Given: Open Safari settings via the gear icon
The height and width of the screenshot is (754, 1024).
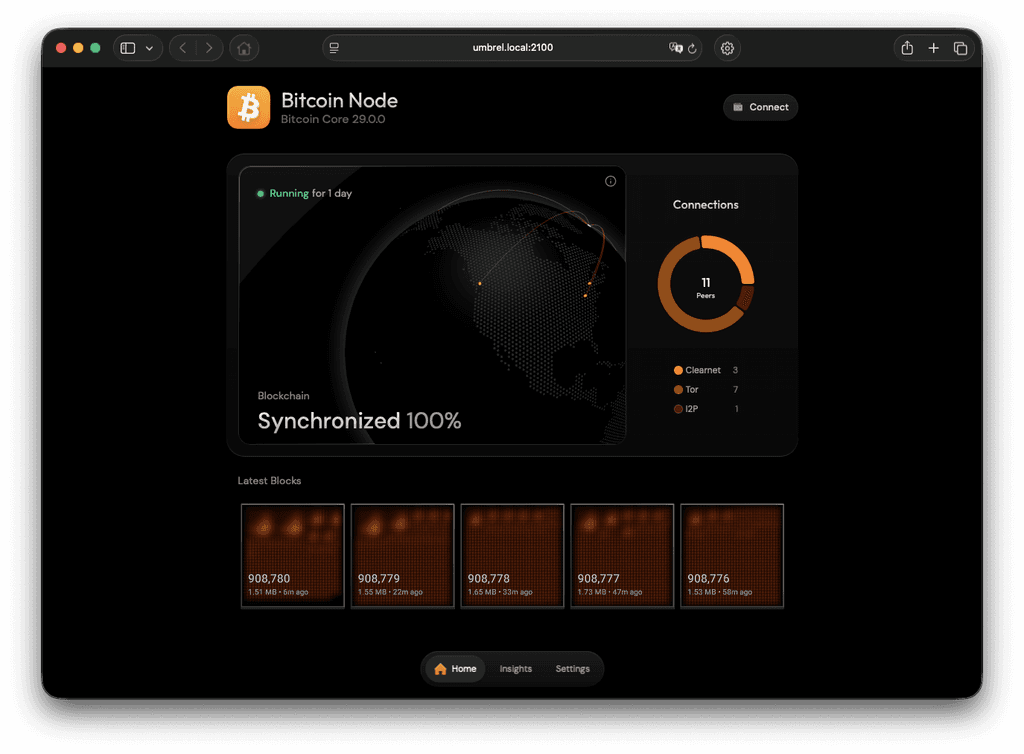Looking at the screenshot, I should [727, 47].
